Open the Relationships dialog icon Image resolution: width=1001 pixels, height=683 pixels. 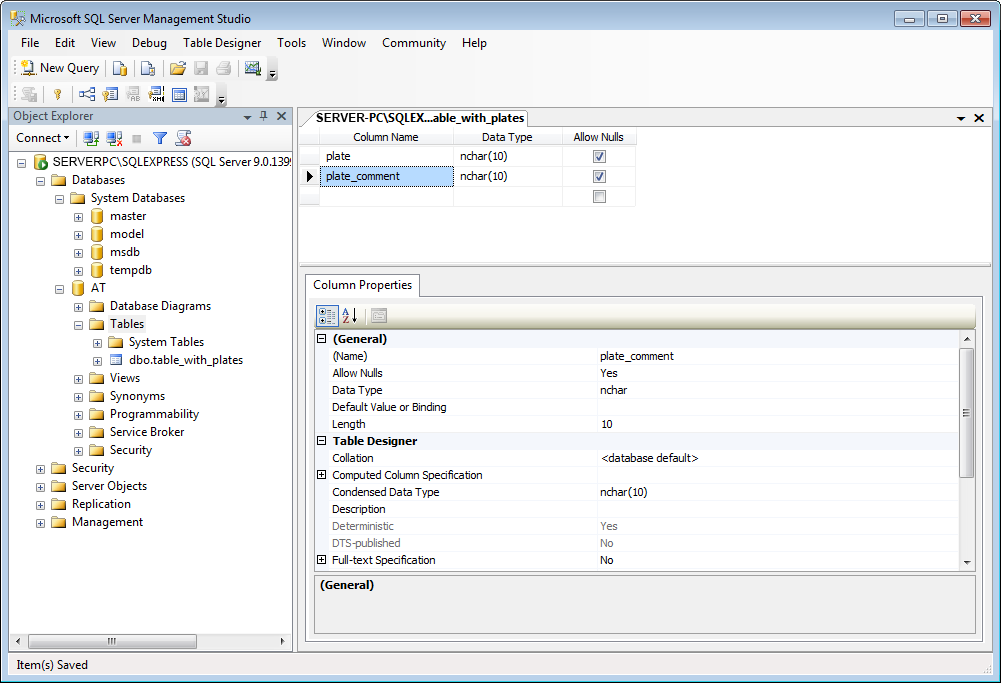coord(87,94)
